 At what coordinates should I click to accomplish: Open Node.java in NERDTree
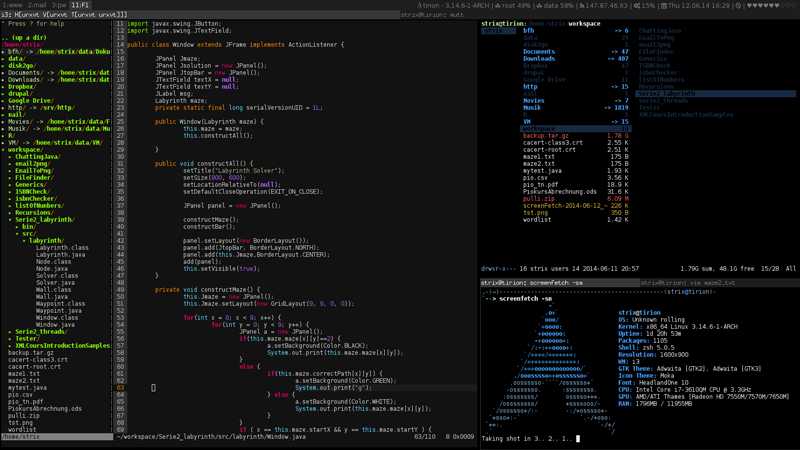tap(52, 268)
